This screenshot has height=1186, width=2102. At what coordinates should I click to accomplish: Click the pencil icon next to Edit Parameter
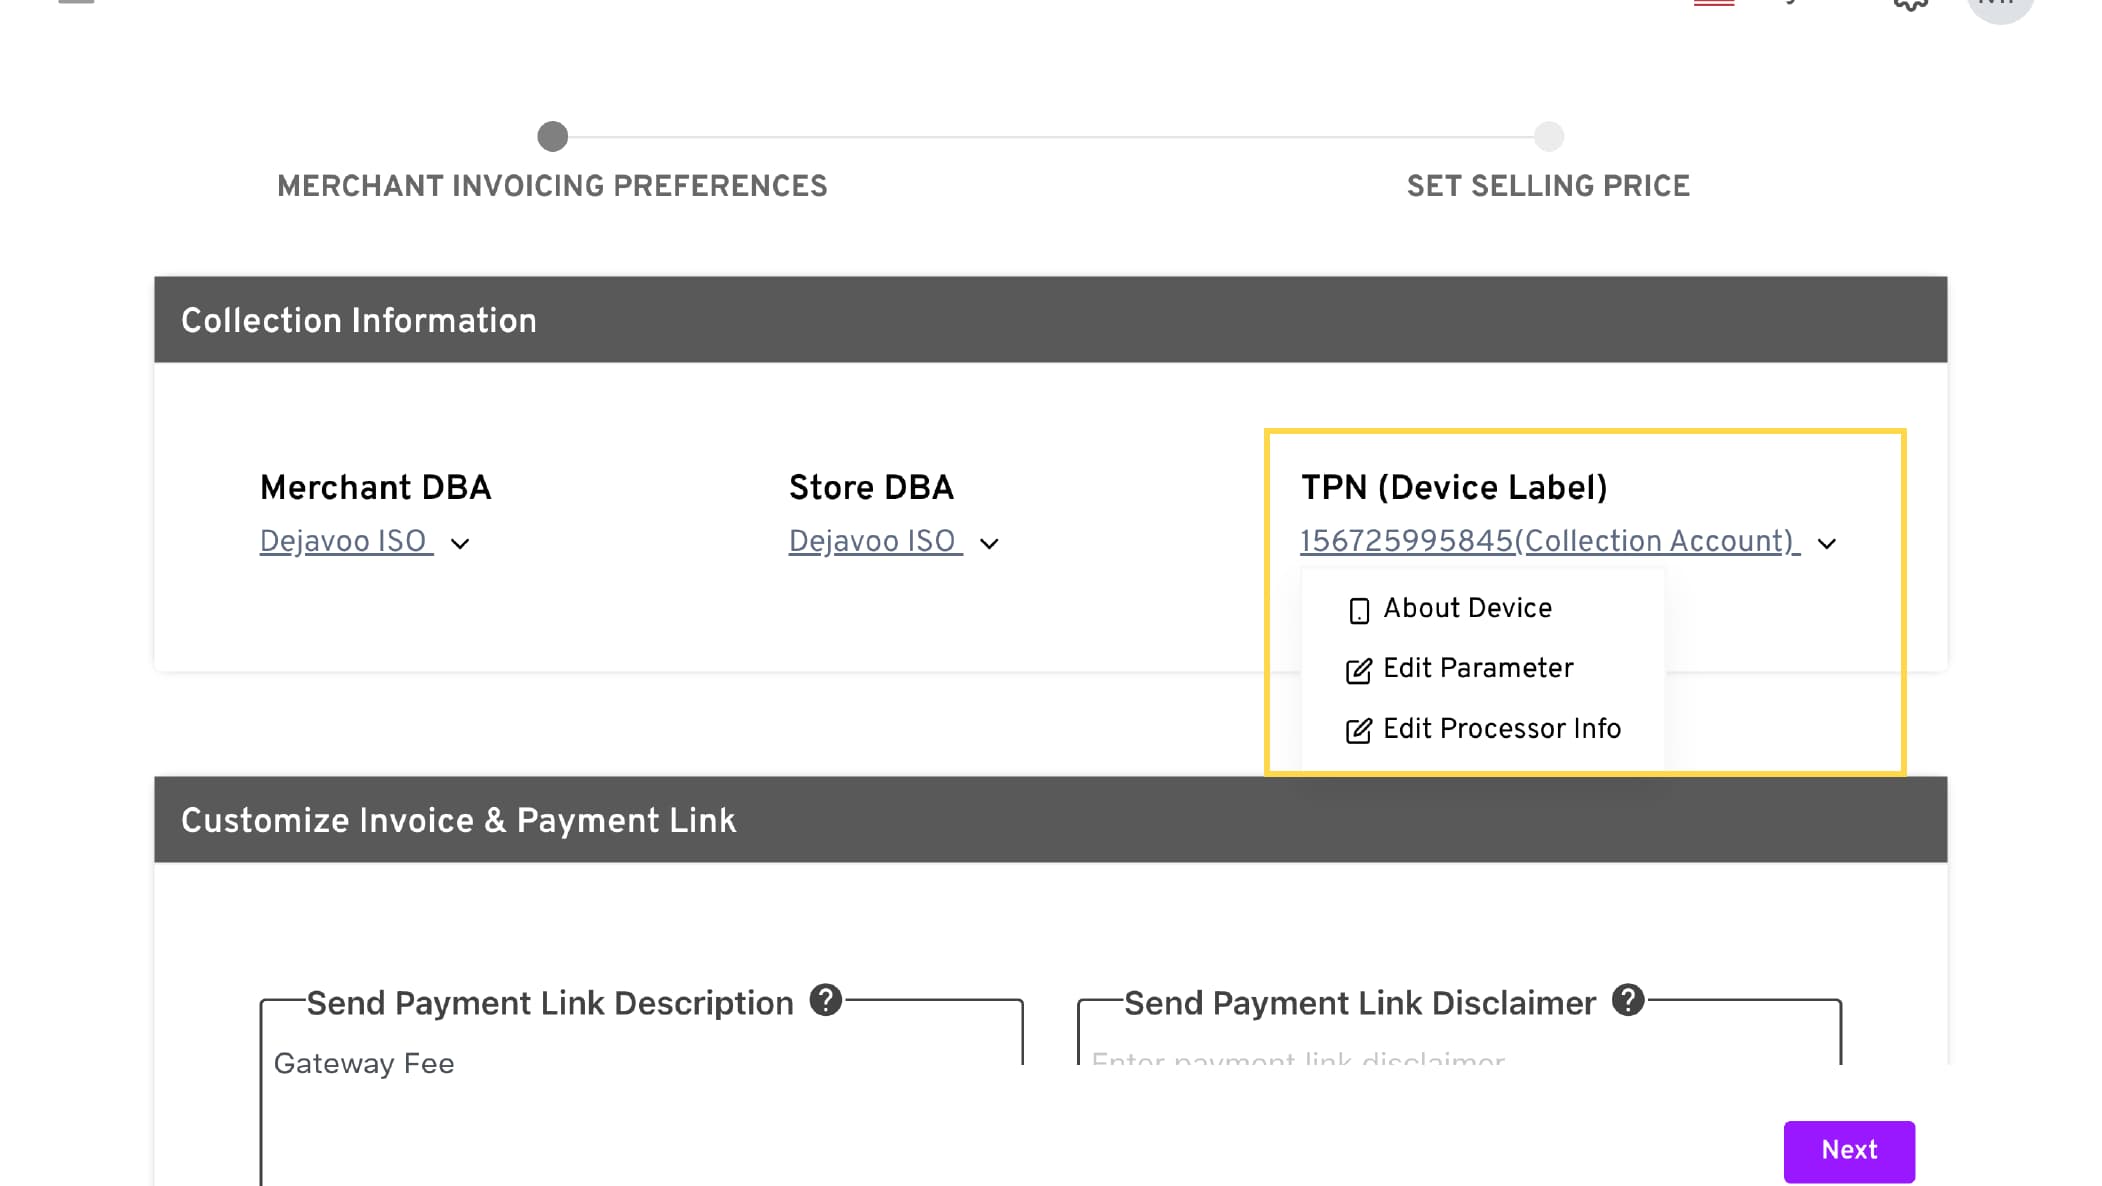(1358, 670)
